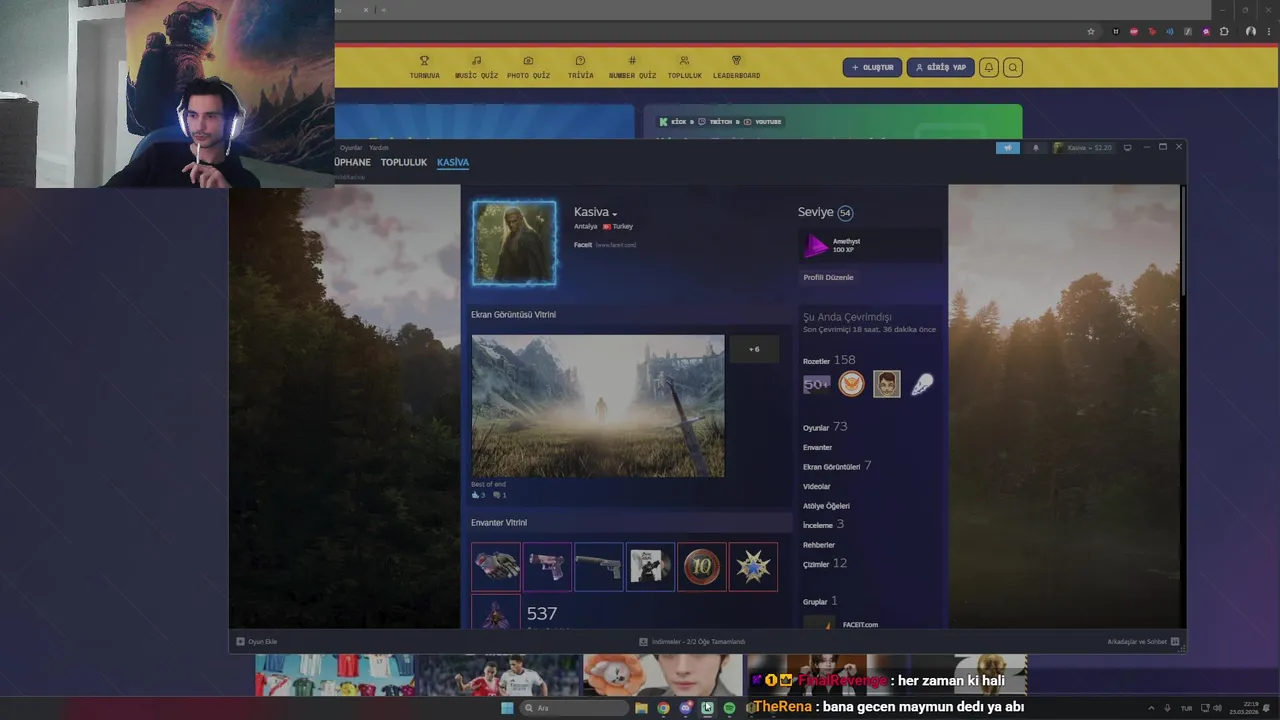Open the +6 more screenshots tile
The width and height of the screenshot is (1280, 720).
(754, 349)
